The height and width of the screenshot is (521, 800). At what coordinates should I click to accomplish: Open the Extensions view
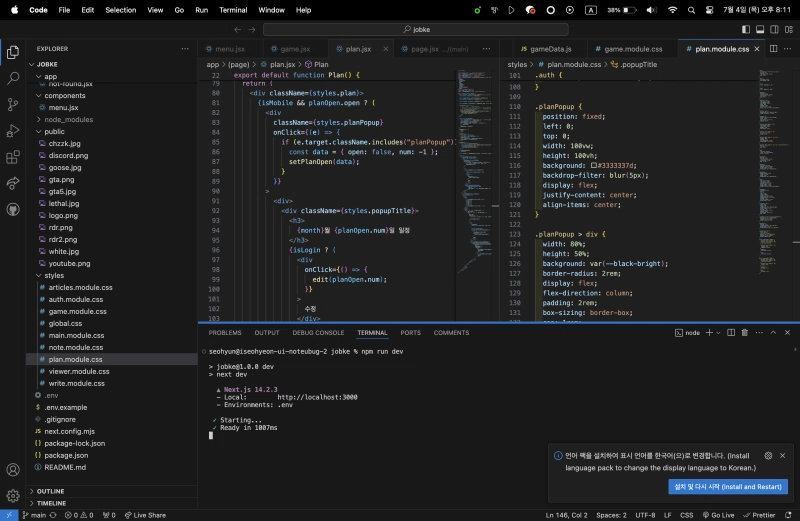coord(13,157)
